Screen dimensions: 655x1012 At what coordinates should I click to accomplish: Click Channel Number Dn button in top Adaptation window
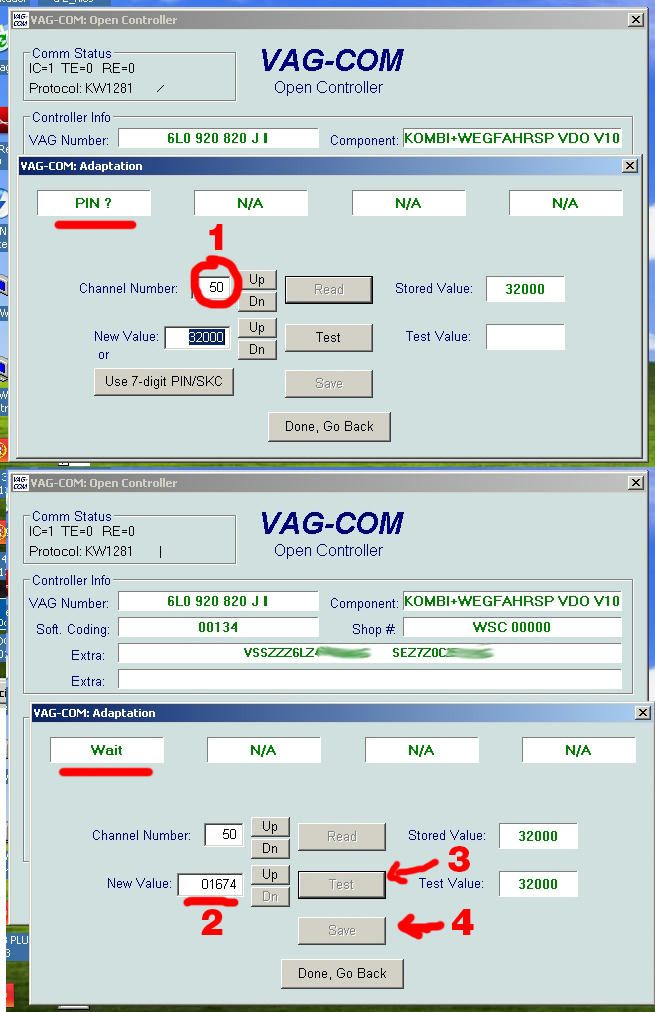tap(257, 301)
